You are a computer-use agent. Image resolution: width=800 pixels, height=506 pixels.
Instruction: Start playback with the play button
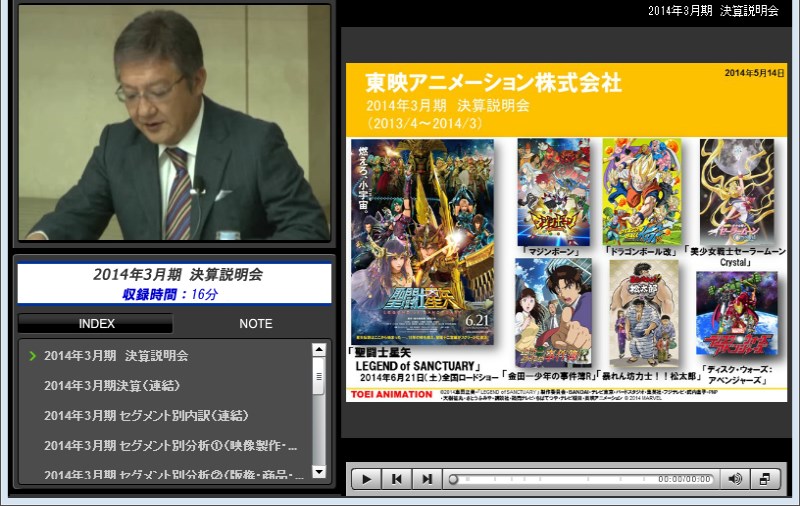pyautogui.click(x=366, y=479)
